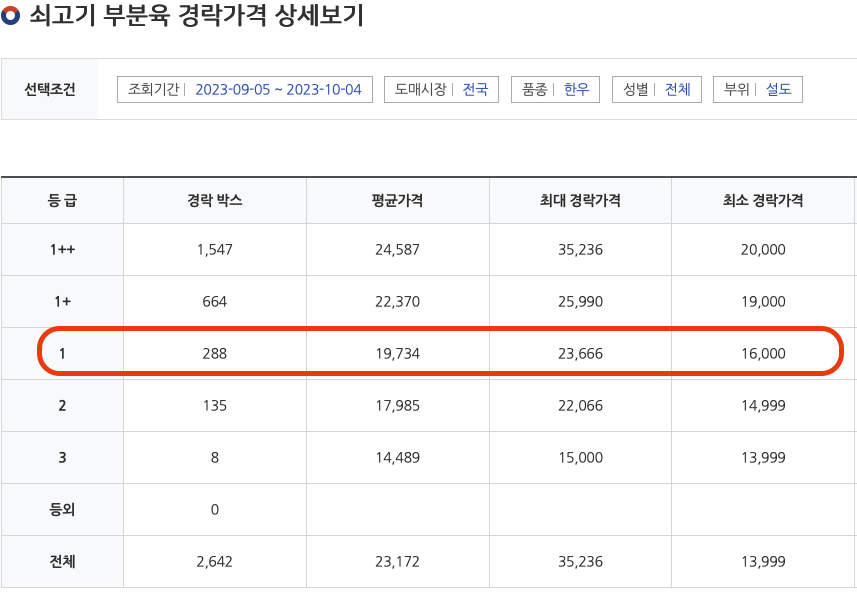857x592 pixels.
Task: Click the 경락 박스 column header
Action: coord(214,201)
